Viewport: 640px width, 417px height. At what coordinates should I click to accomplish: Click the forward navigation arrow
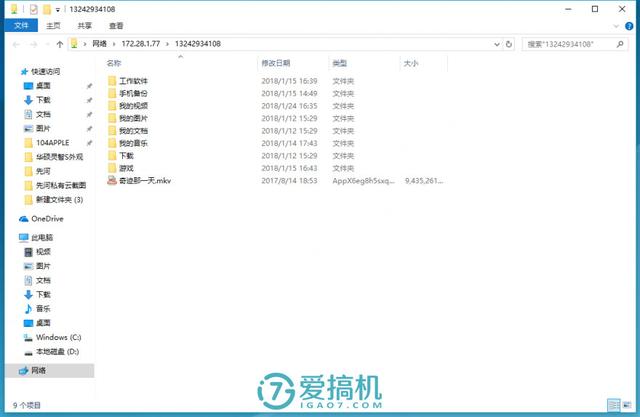[33, 44]
